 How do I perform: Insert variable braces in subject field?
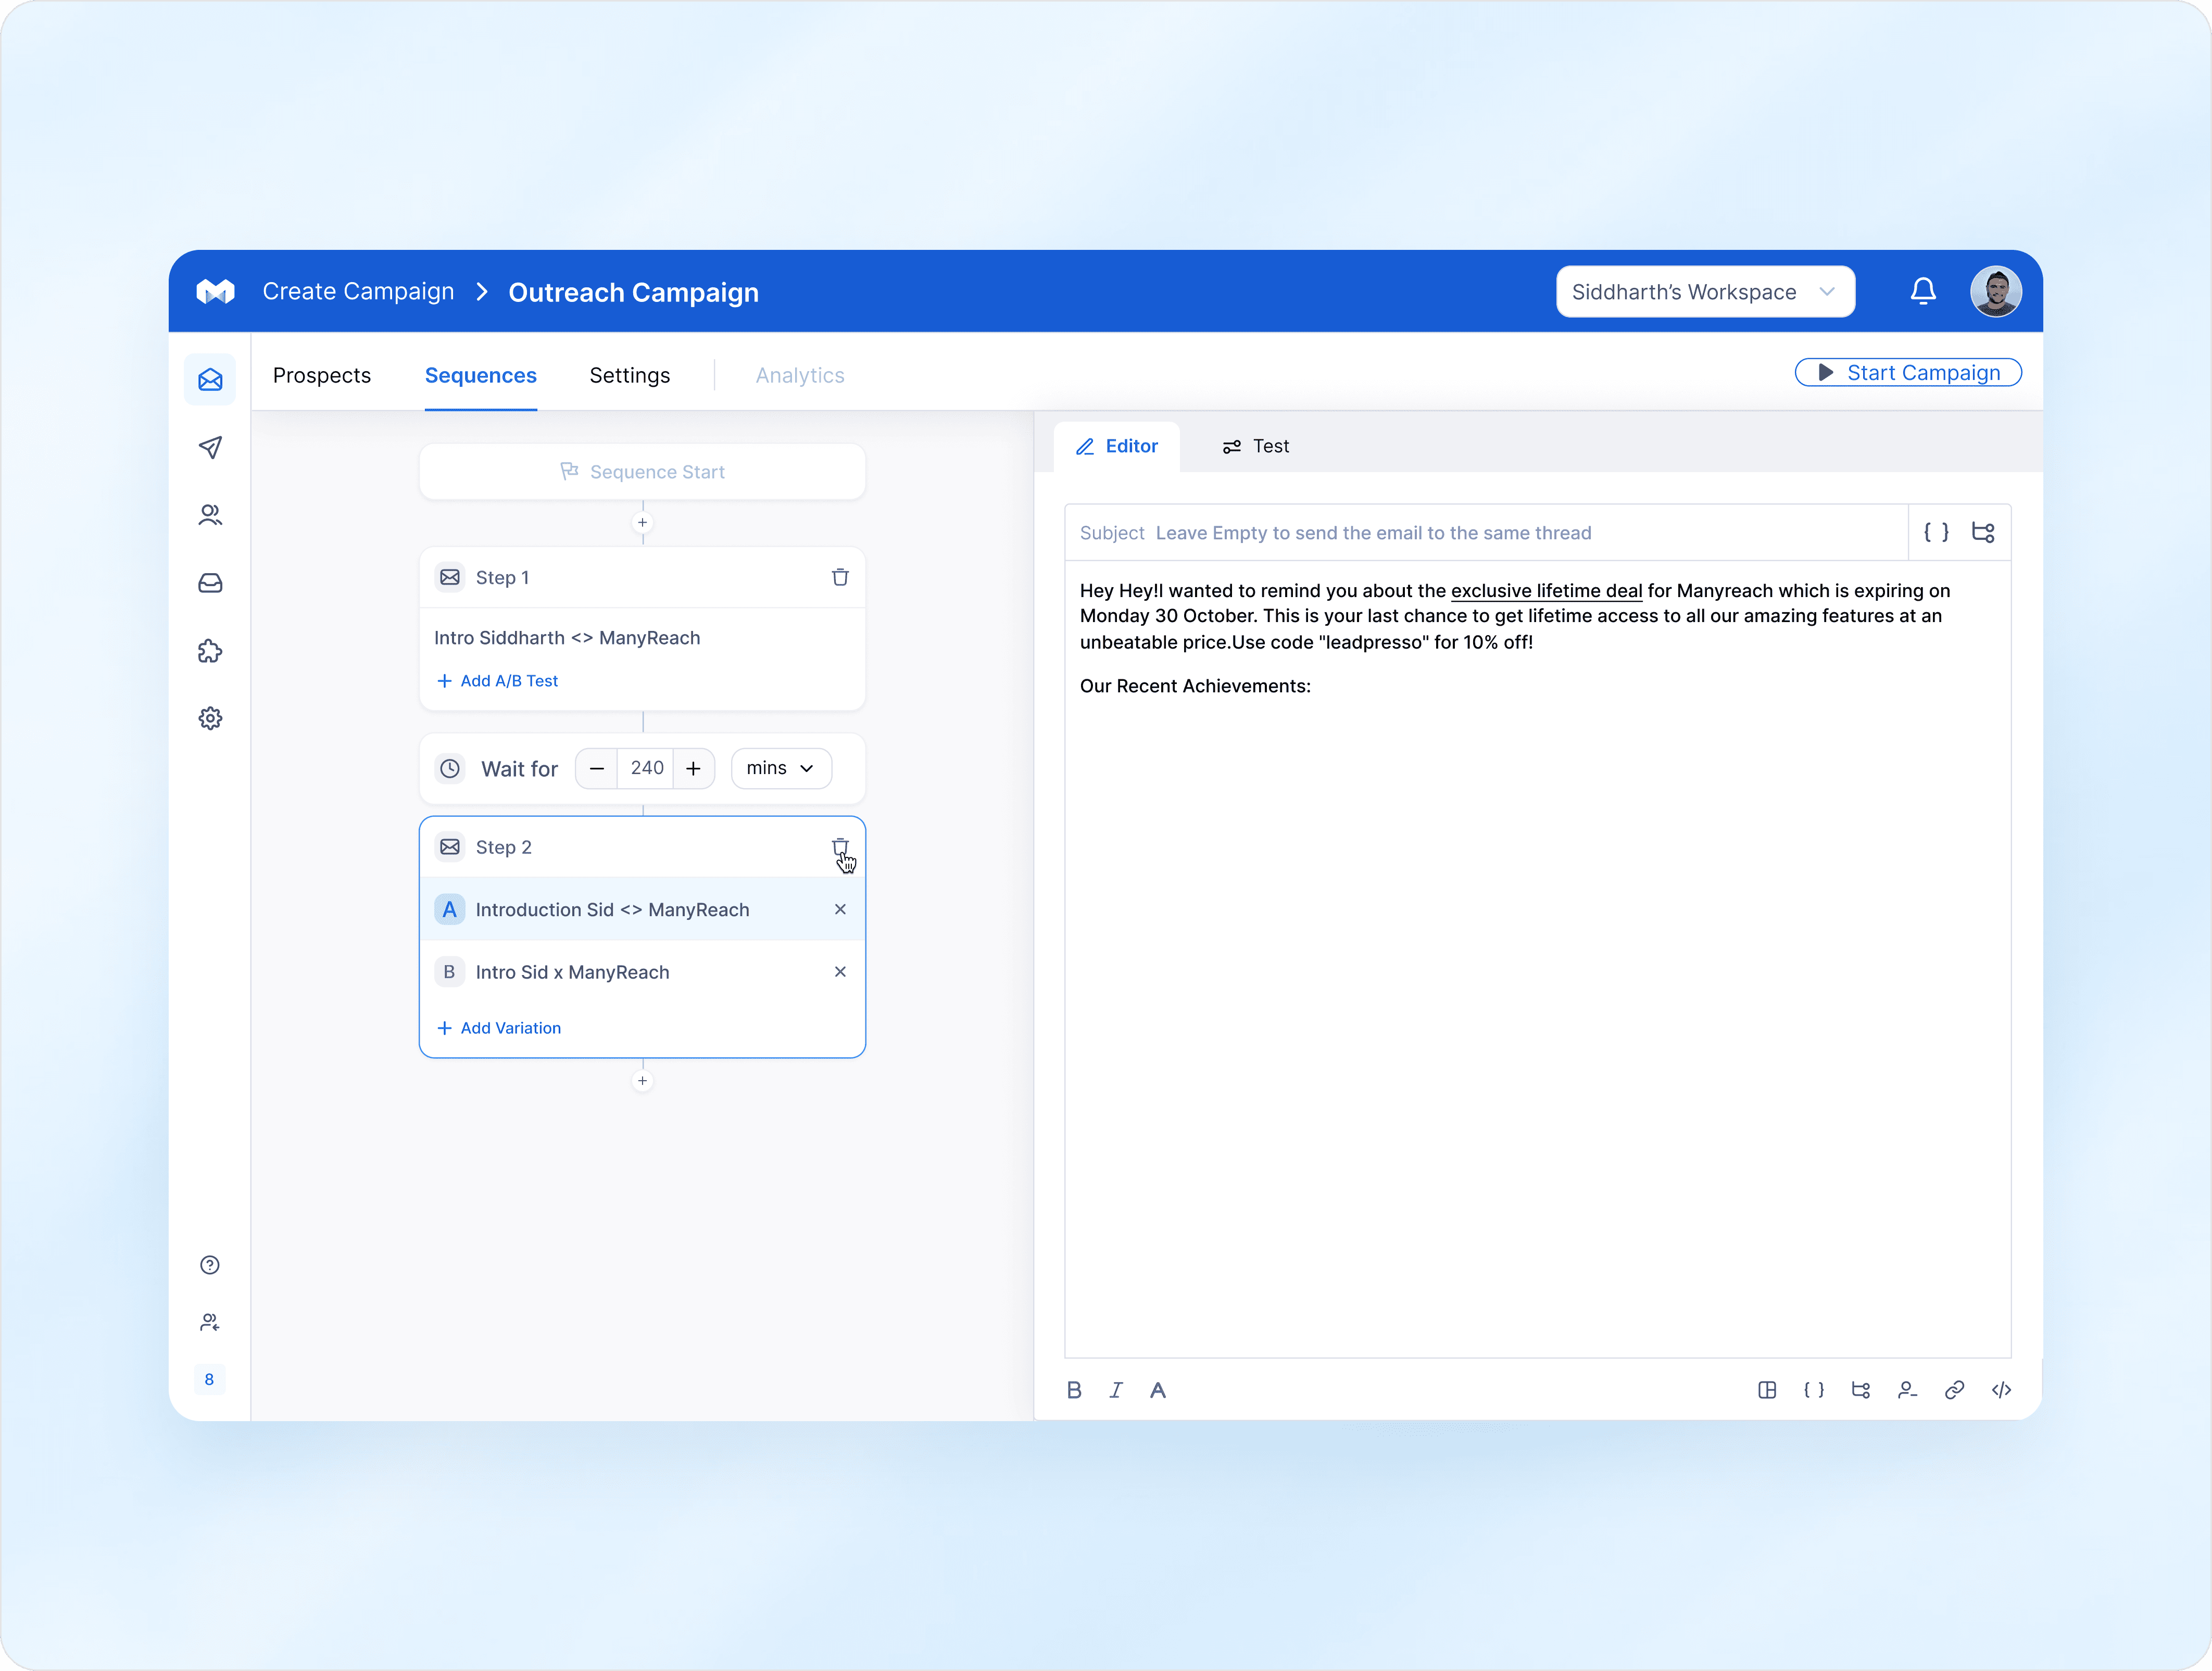click(1936, 532)
